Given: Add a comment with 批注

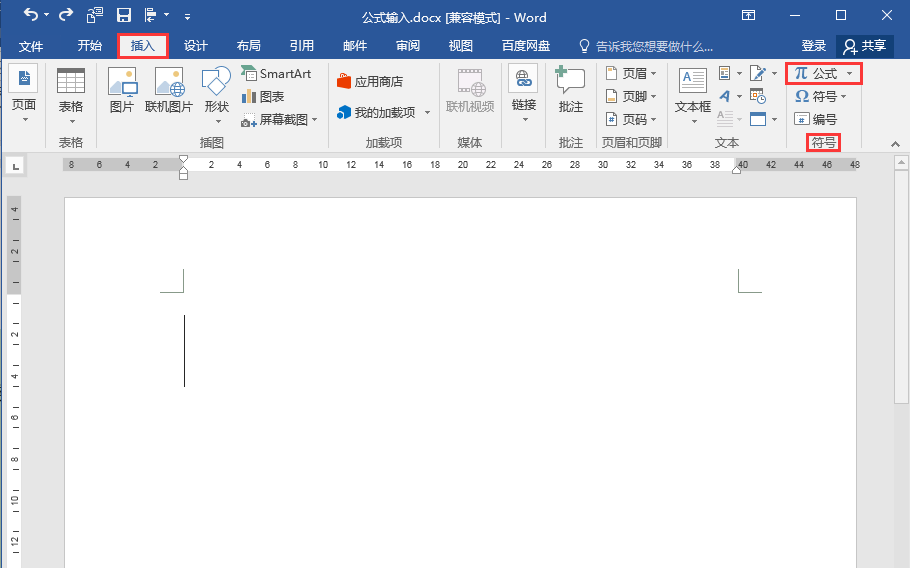Looking at the screenshot, I should pos(570,90).
